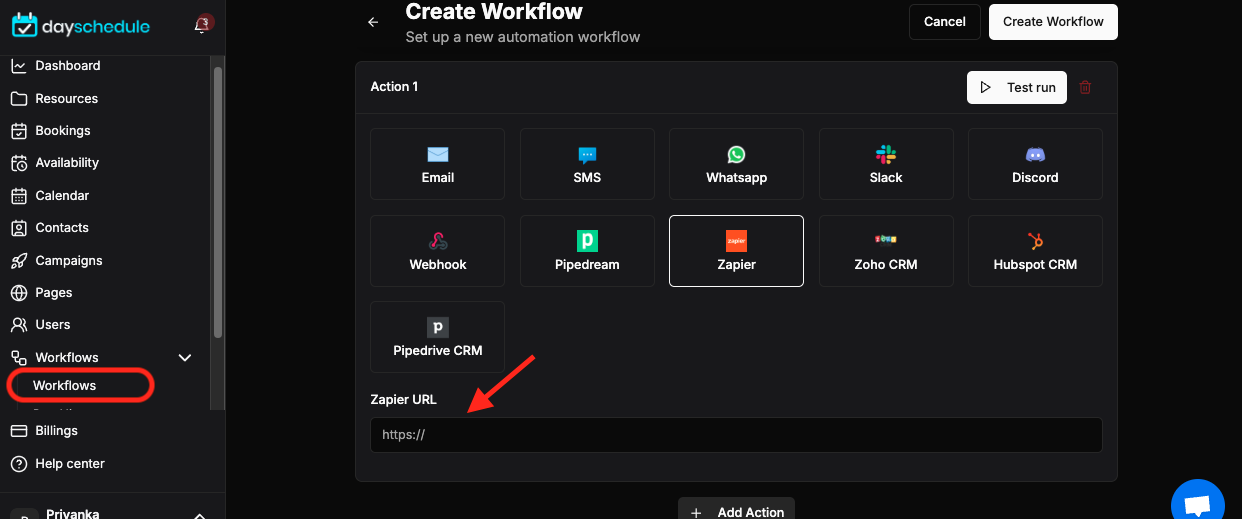Run the Test run button
This screenshot has width=1242, height=519.
click(1017, 88)
